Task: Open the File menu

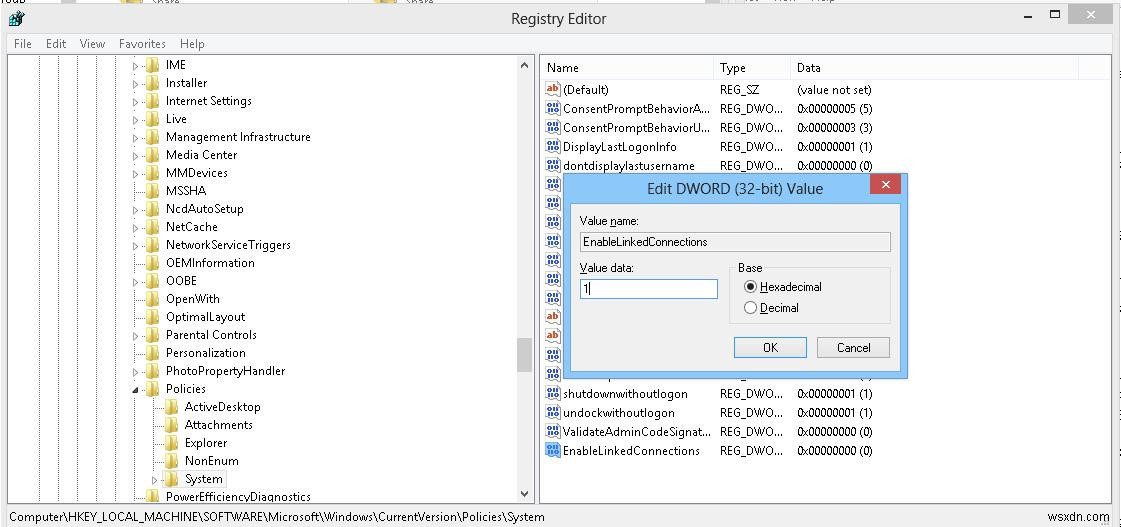Action: (23, 44)
